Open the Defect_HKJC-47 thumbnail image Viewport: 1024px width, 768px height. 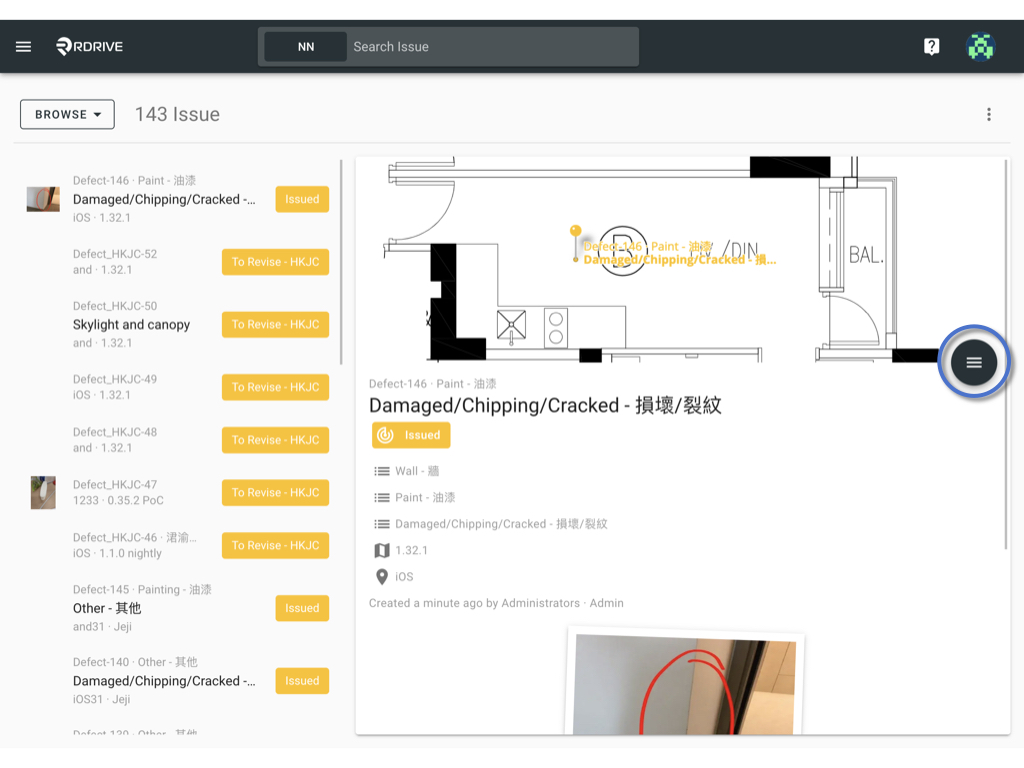click(x=43, y=492)
